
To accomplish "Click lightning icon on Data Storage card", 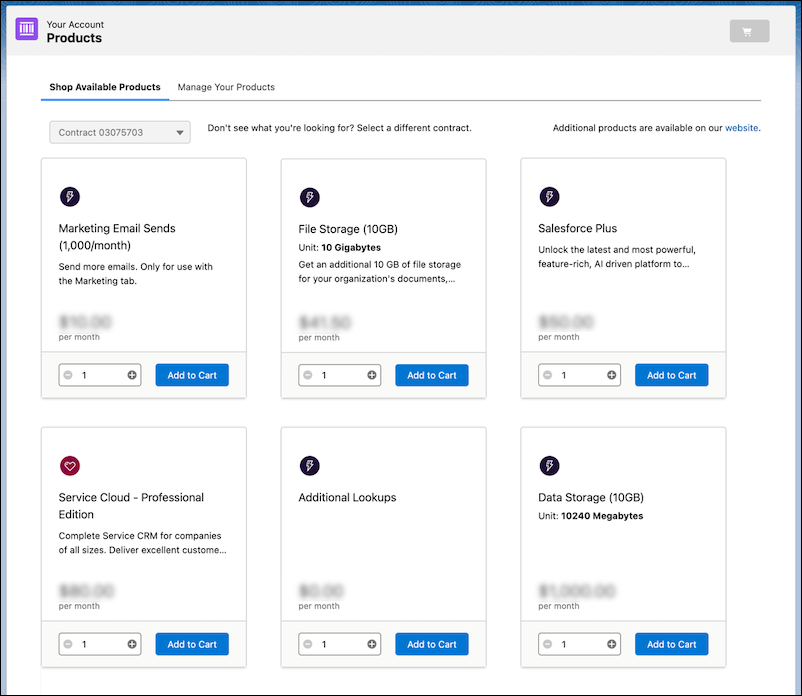I will click(549, 465).
